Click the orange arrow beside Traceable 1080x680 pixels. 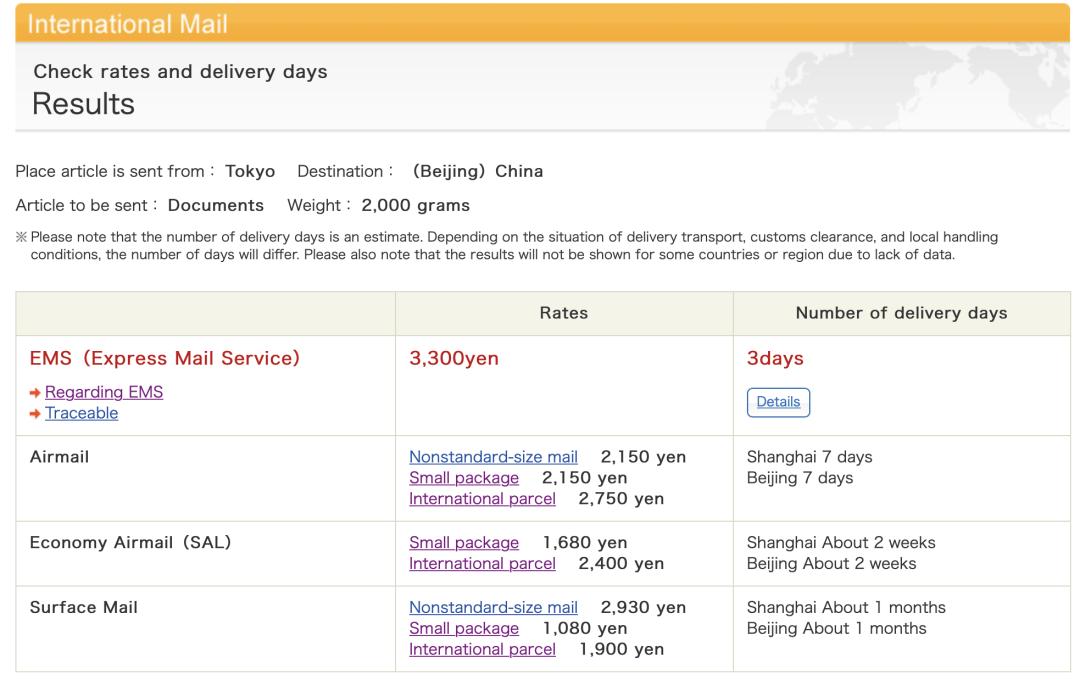[36, 414]
